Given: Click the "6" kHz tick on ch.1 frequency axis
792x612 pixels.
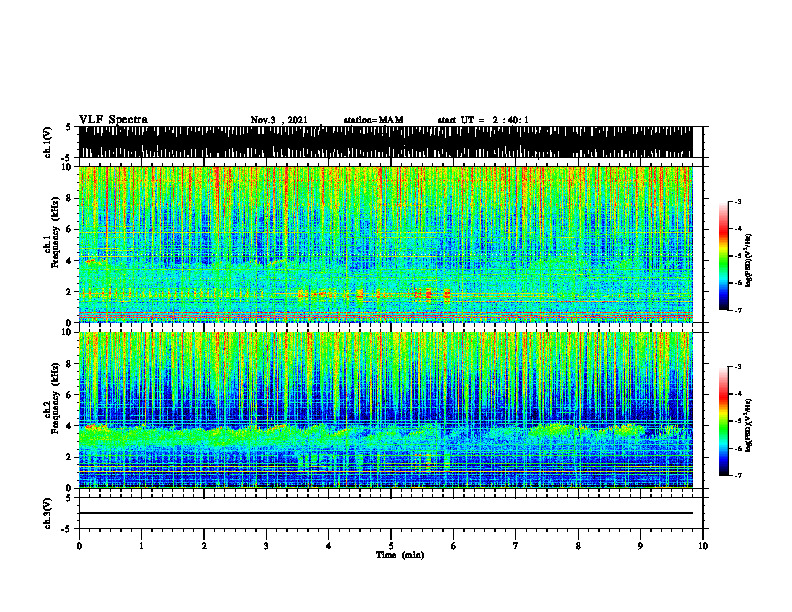Looking at the screenshot, I should tap(69, 230).
